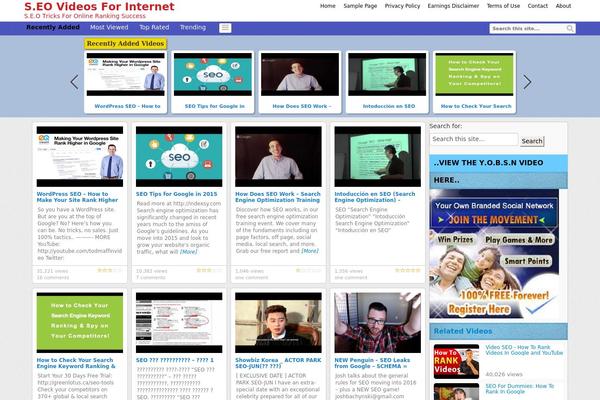Click the Recently Added Videos yellow heading
This screenshot has height=400, width=600.
[x=126, y=44]
